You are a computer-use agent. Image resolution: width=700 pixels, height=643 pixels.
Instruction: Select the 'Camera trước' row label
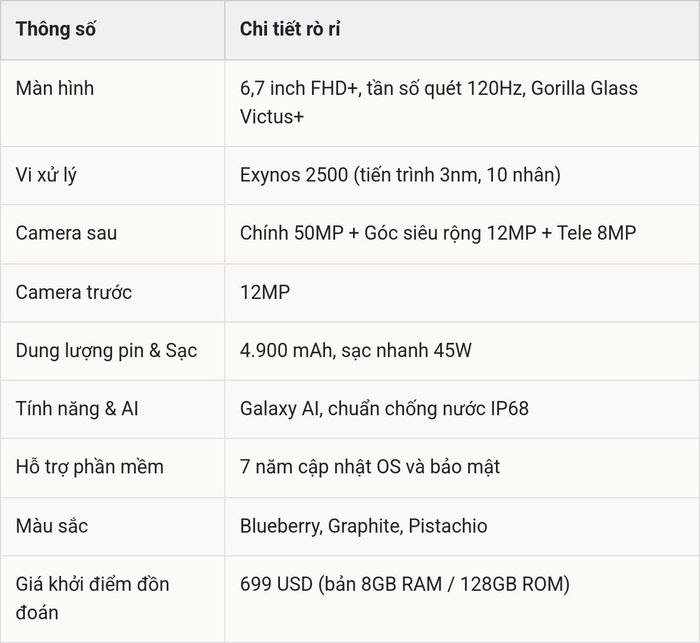[x=74, y=292]
